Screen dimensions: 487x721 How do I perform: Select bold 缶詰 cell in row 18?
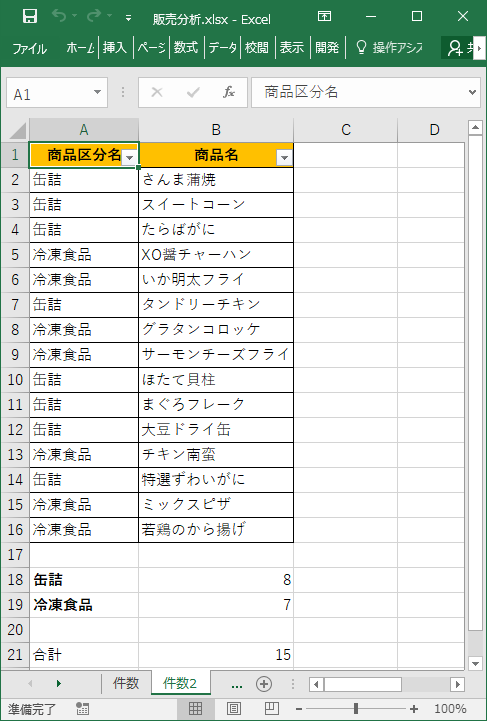(x=84, y=580)
